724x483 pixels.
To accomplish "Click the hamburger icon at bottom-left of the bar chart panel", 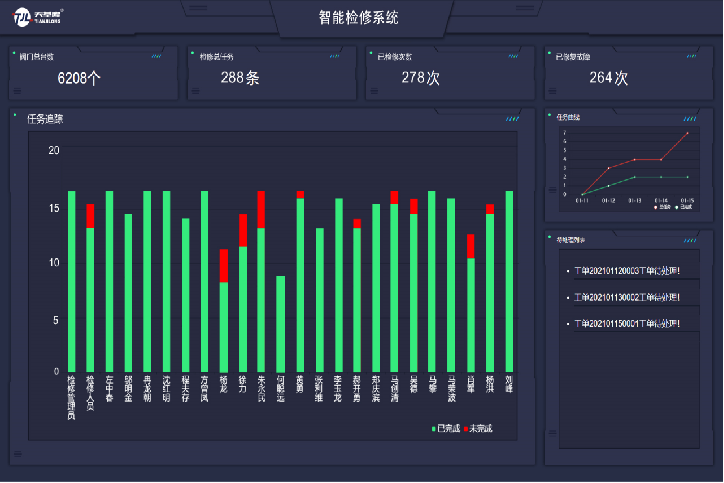I will [17, 455].
